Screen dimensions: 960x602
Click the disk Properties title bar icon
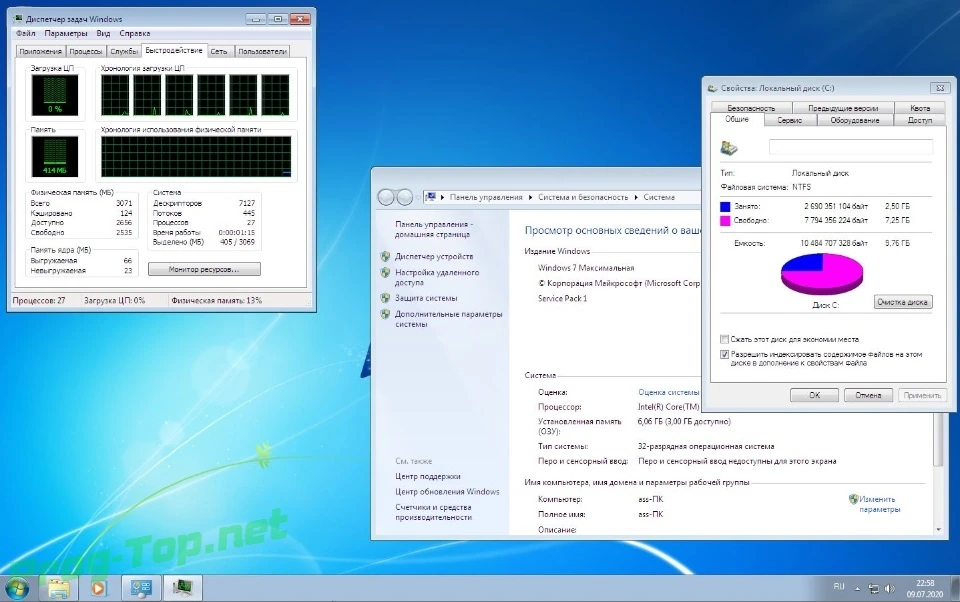pos(713,88)
